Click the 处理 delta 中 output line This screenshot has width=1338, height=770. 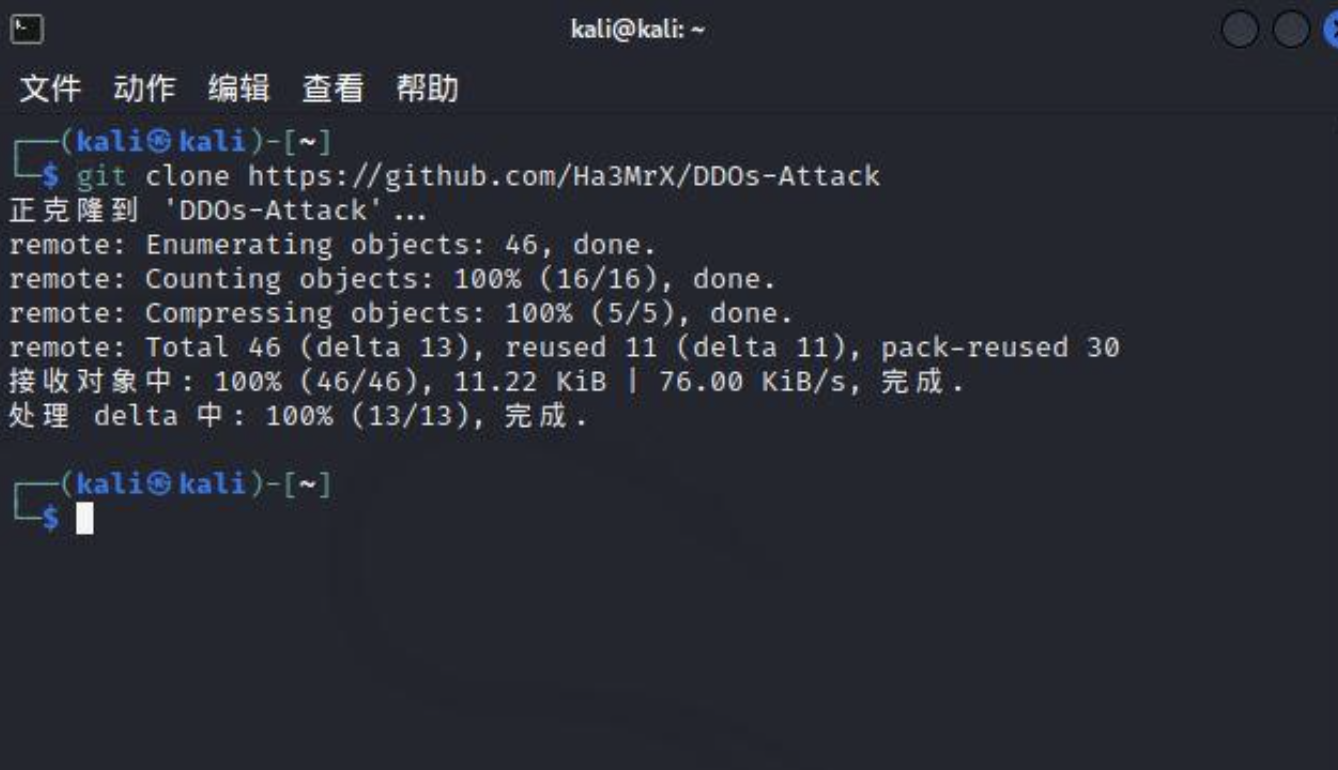(297, 415)
